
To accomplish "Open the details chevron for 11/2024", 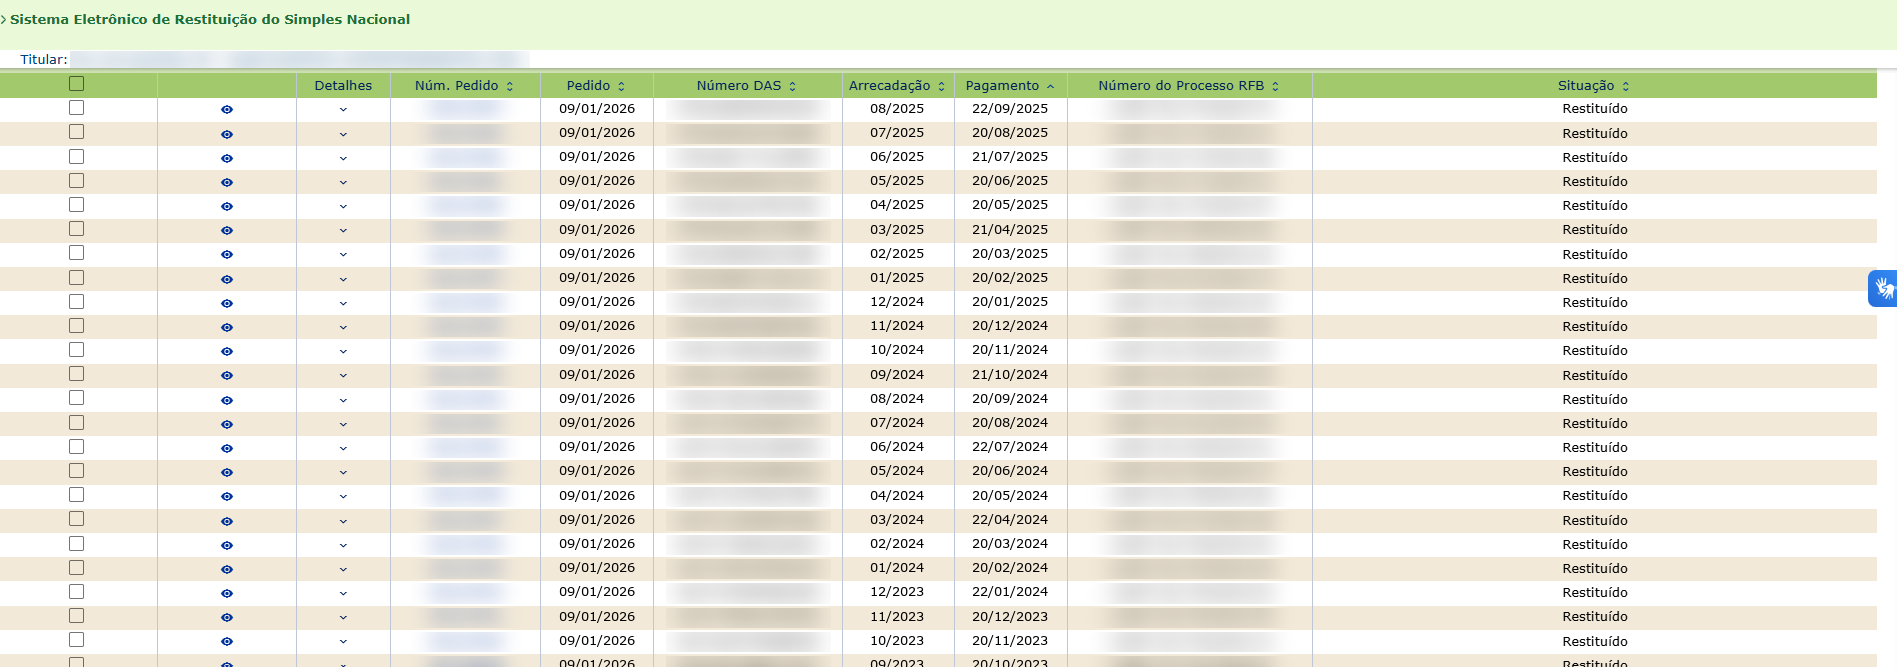I will pyautogui.click(x=343, y=327).
